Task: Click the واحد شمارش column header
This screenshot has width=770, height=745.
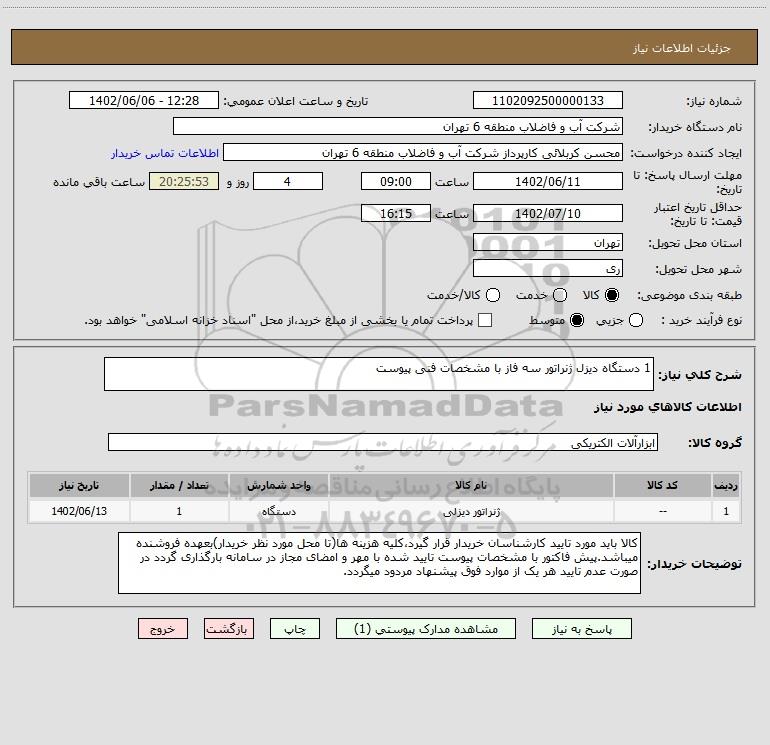Action: (x=278, y=485)
